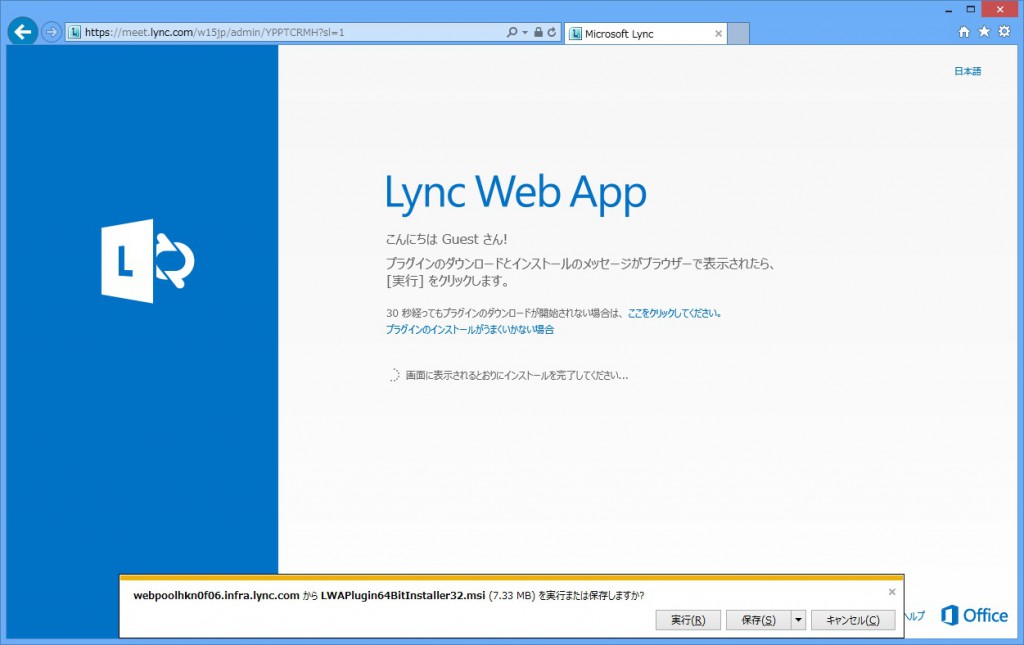Click inside the browser address bar
Viewport: 1024px width, 645px height.
(x=300, y=31)
